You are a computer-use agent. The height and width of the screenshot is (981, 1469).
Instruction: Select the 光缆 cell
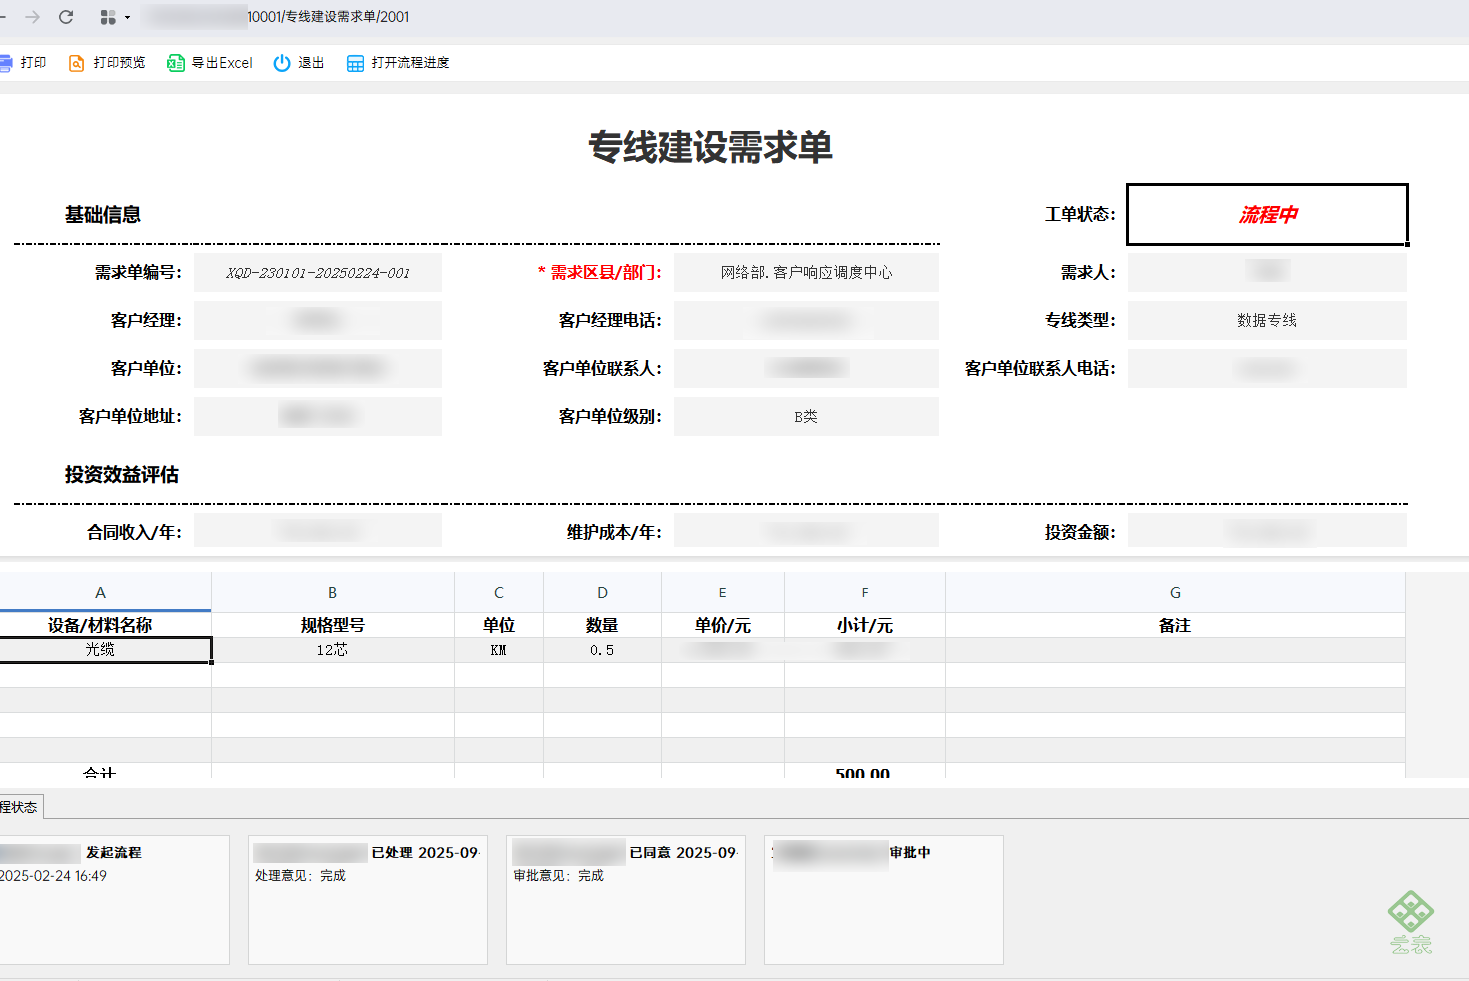(105, 650)
